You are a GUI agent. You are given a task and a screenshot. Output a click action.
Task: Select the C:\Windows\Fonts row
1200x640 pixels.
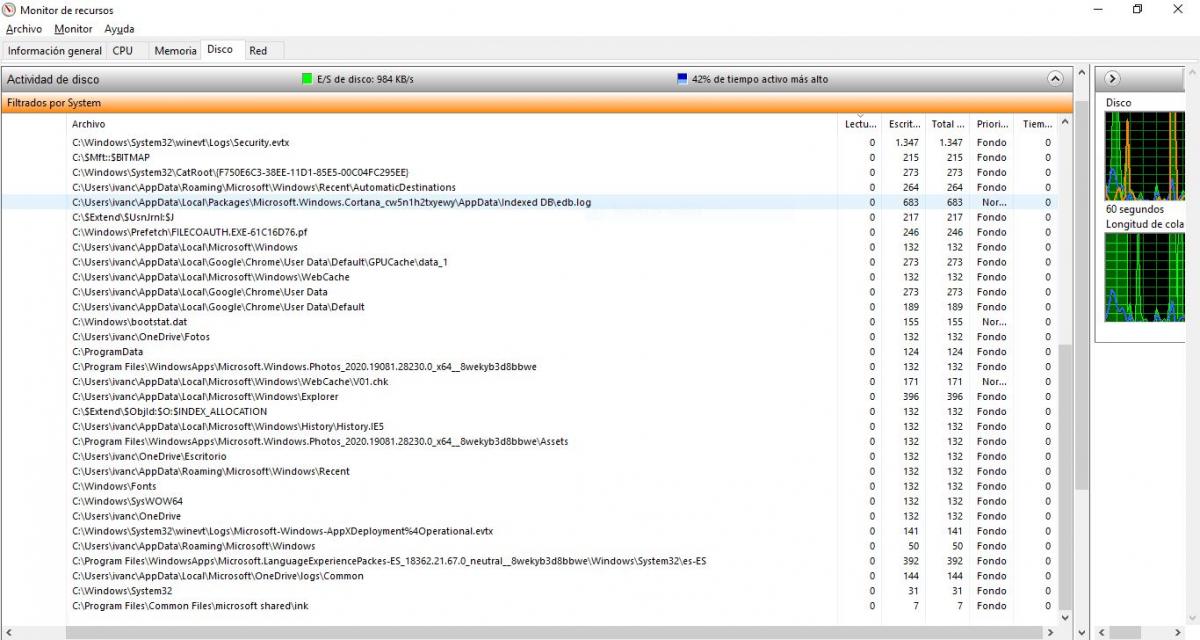[528, 486]
